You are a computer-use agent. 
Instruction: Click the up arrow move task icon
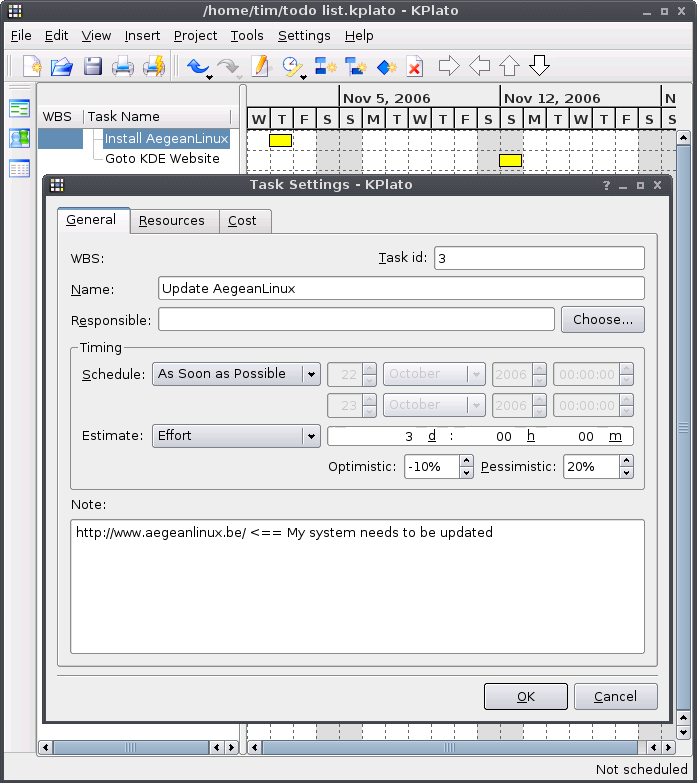point(509,65)
